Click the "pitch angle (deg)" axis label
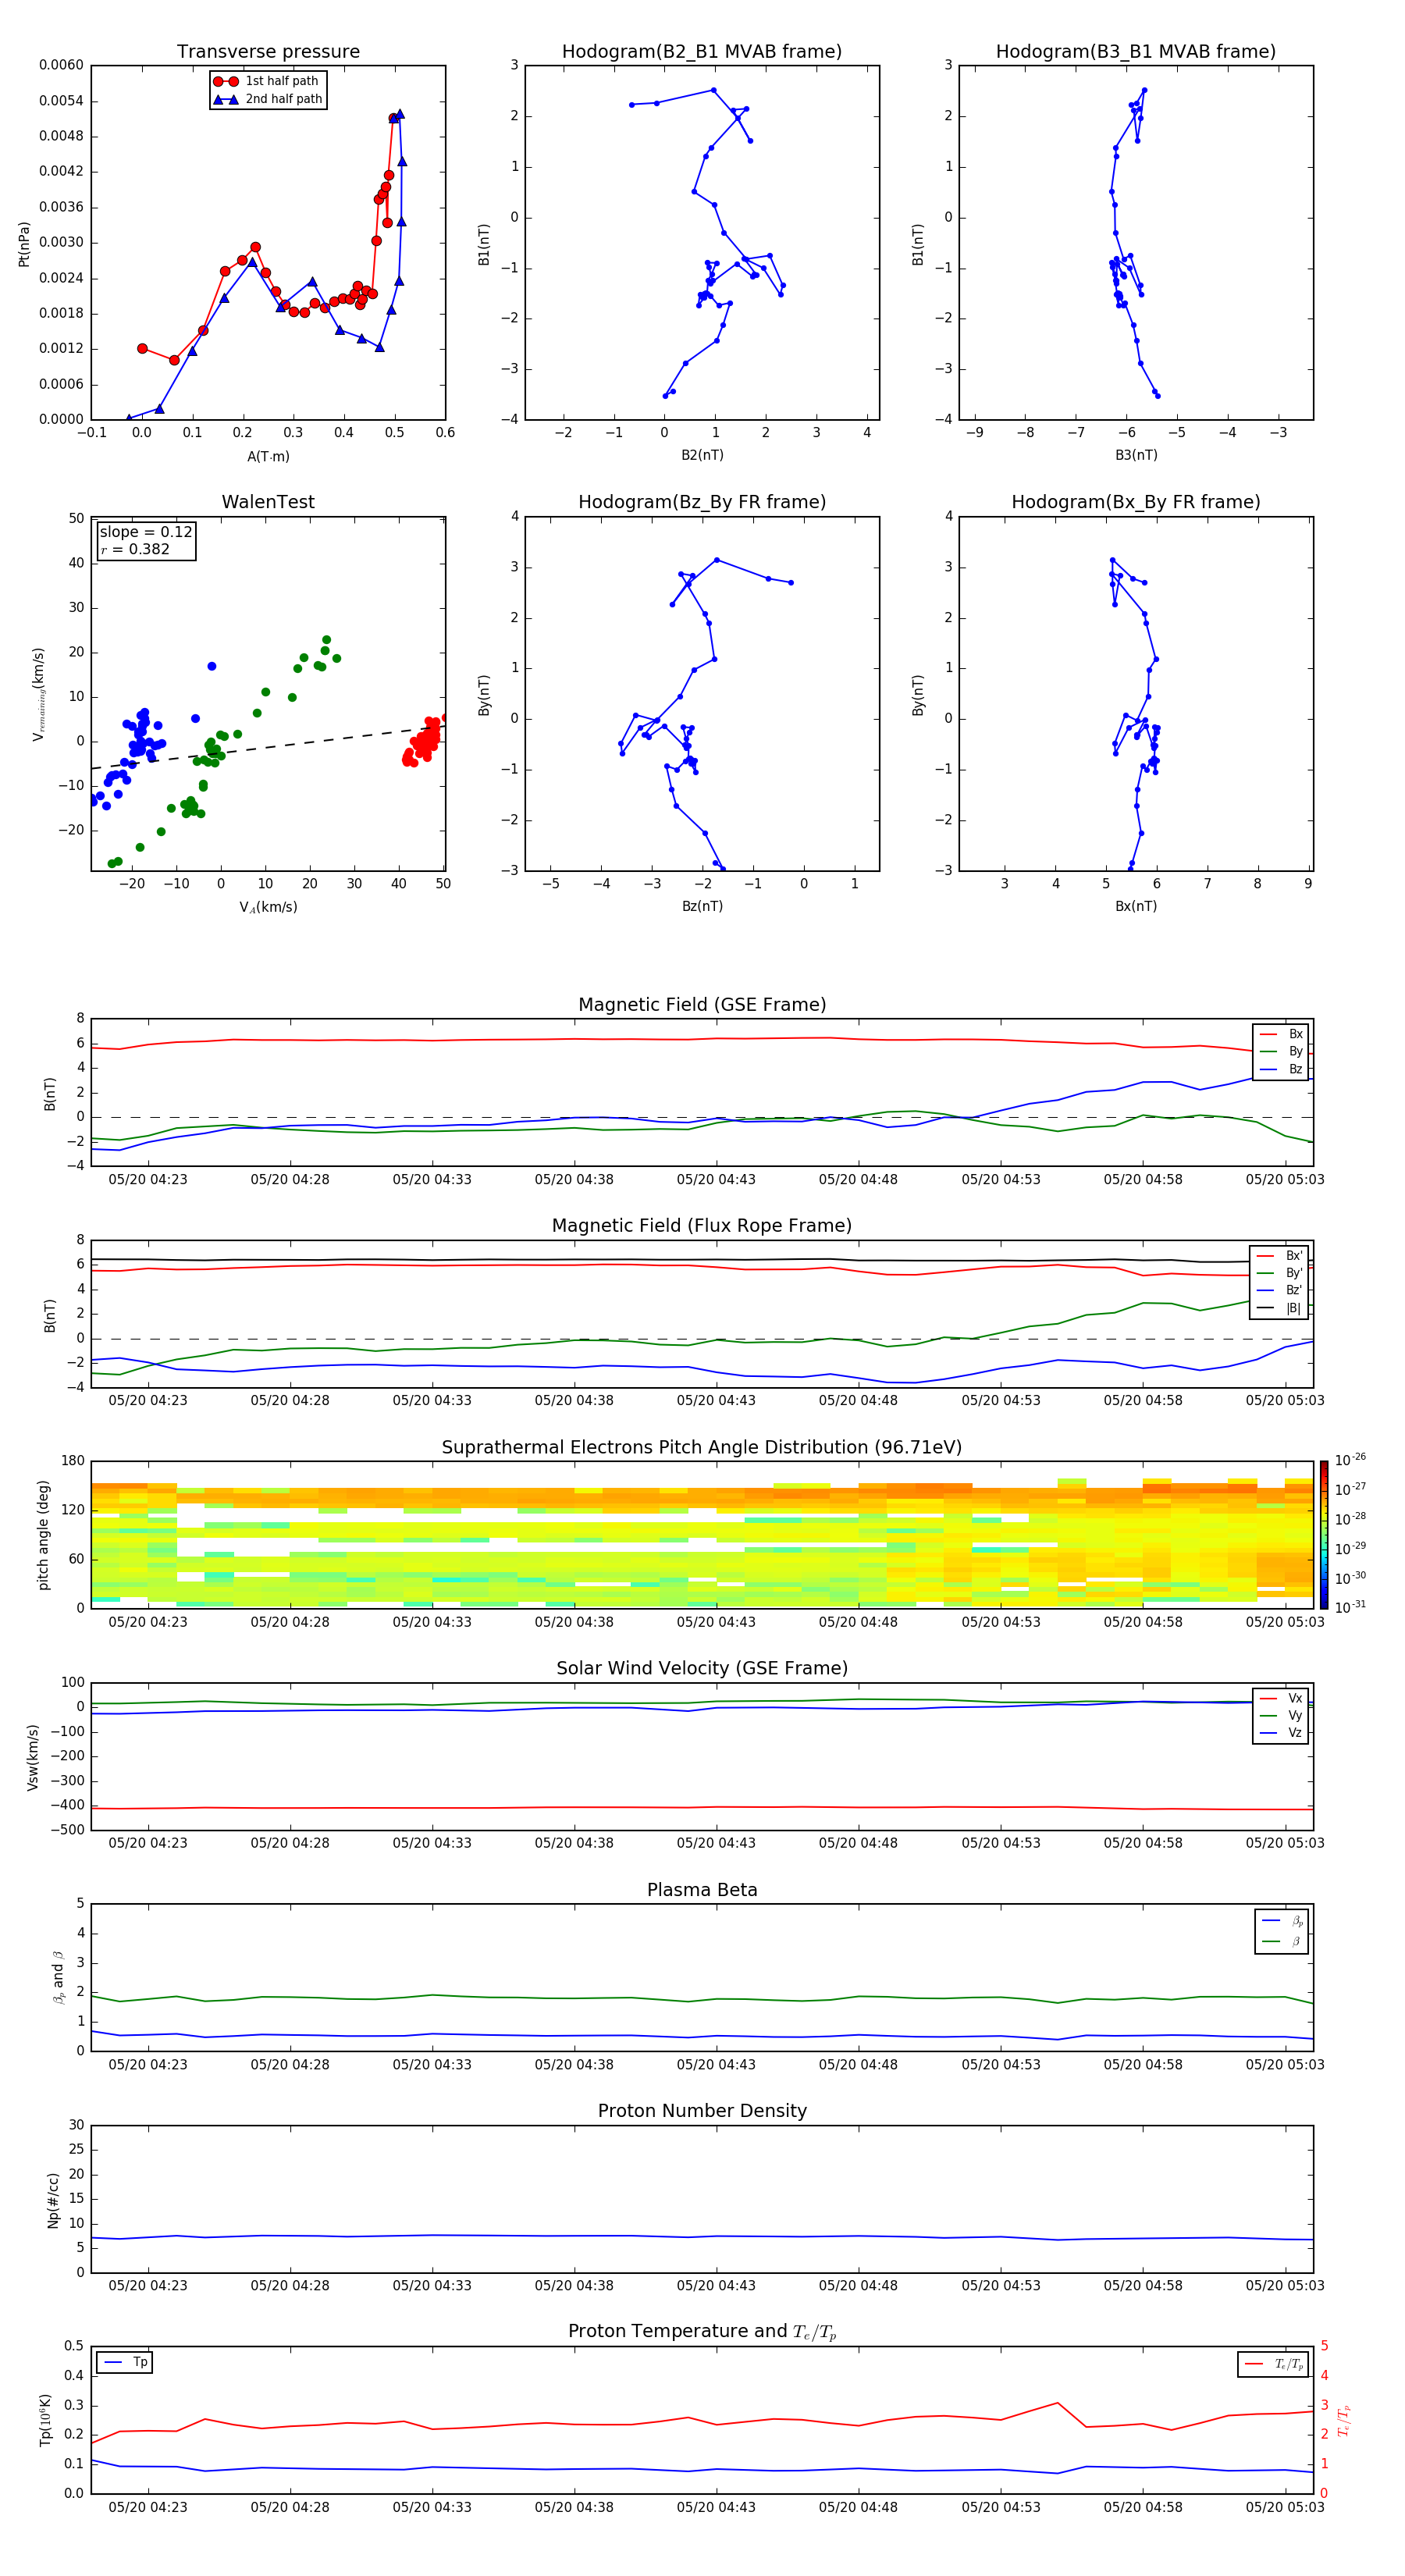This screenshot has width=1405, height=2576. tap(43, 1535)
